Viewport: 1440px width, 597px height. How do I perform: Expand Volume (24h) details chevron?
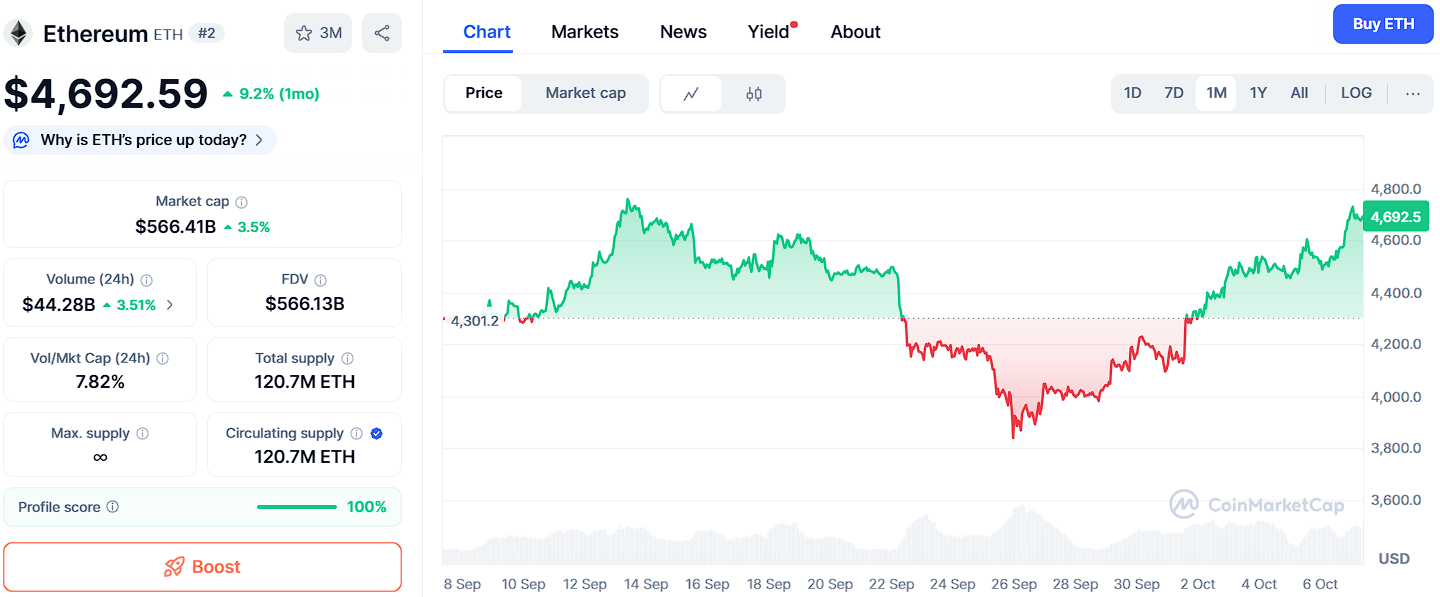point(169,305)
